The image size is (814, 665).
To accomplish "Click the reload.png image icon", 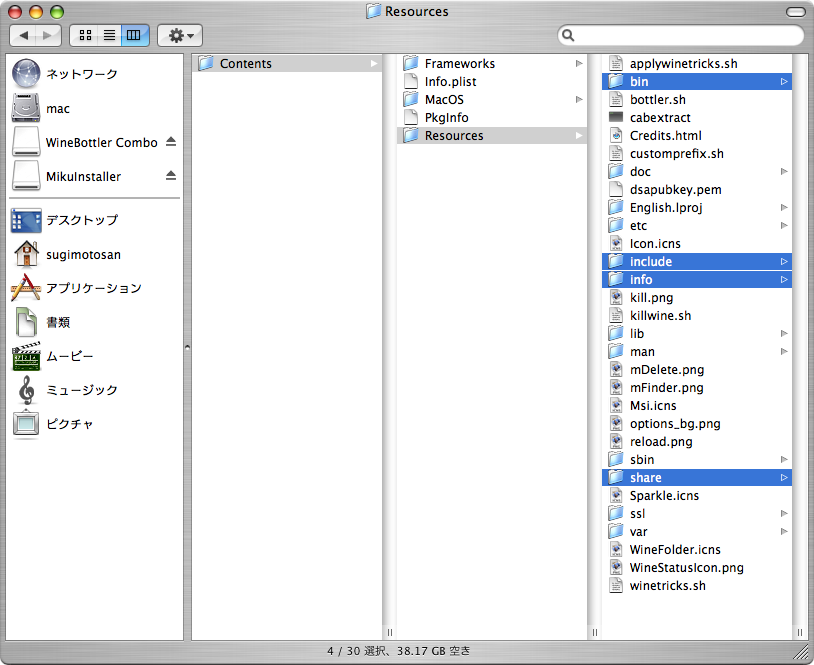I will (x=616, y=441).
